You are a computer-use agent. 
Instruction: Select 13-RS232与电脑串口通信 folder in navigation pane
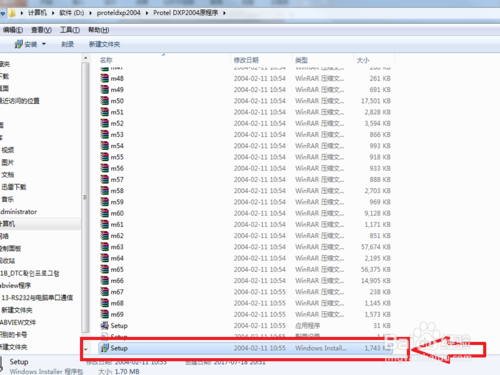pos(37,298)
